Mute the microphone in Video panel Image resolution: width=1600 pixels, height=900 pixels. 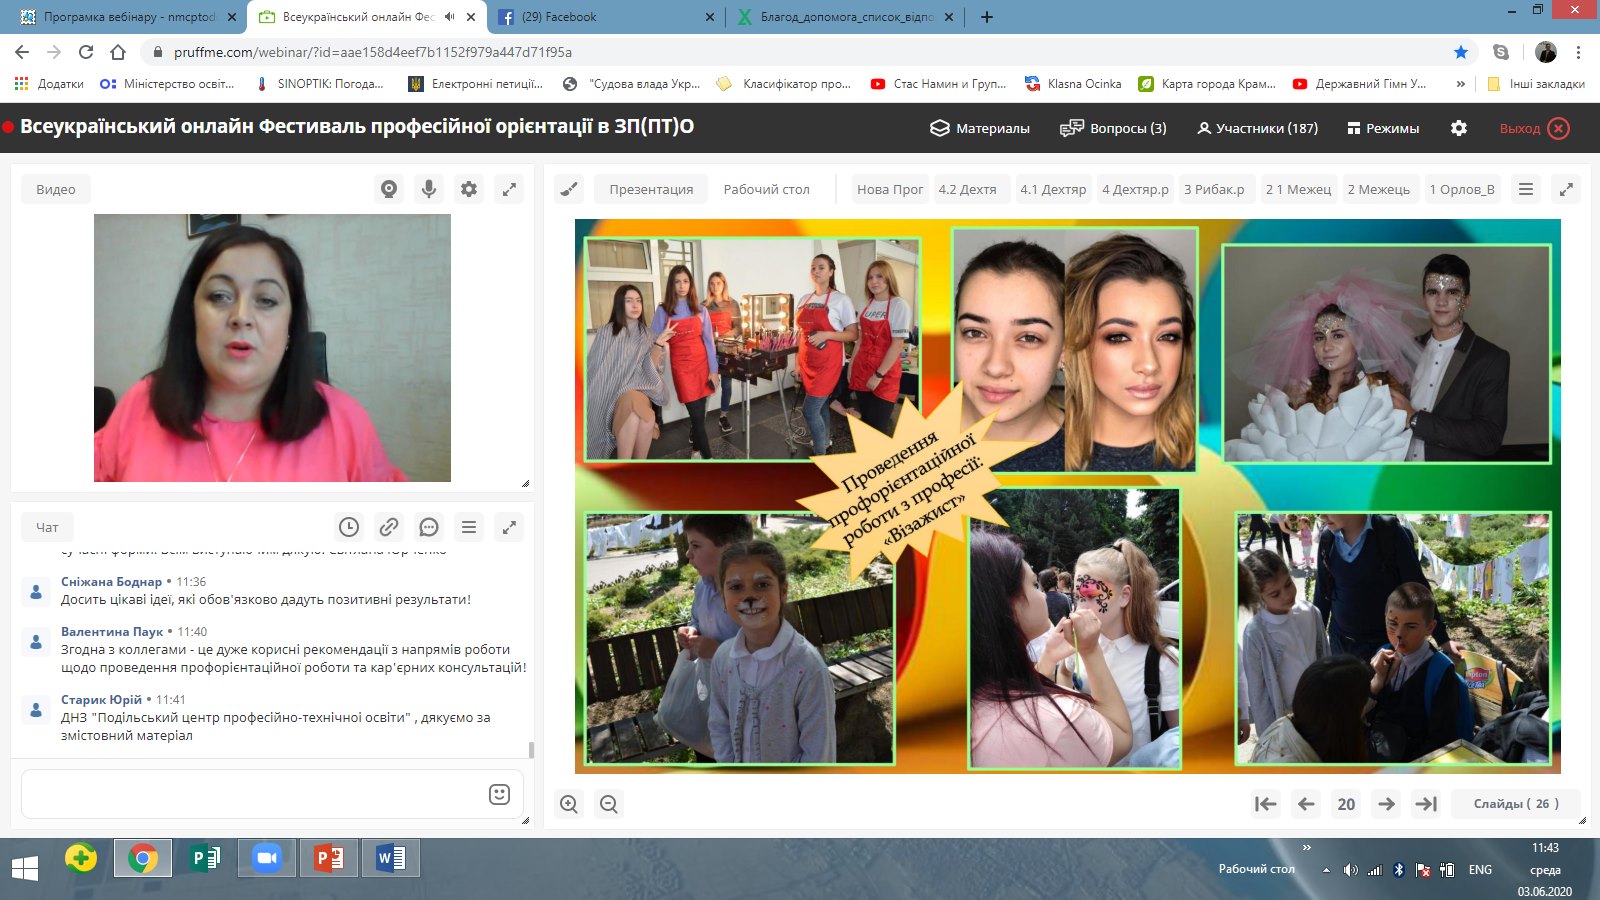click(429, 189)
